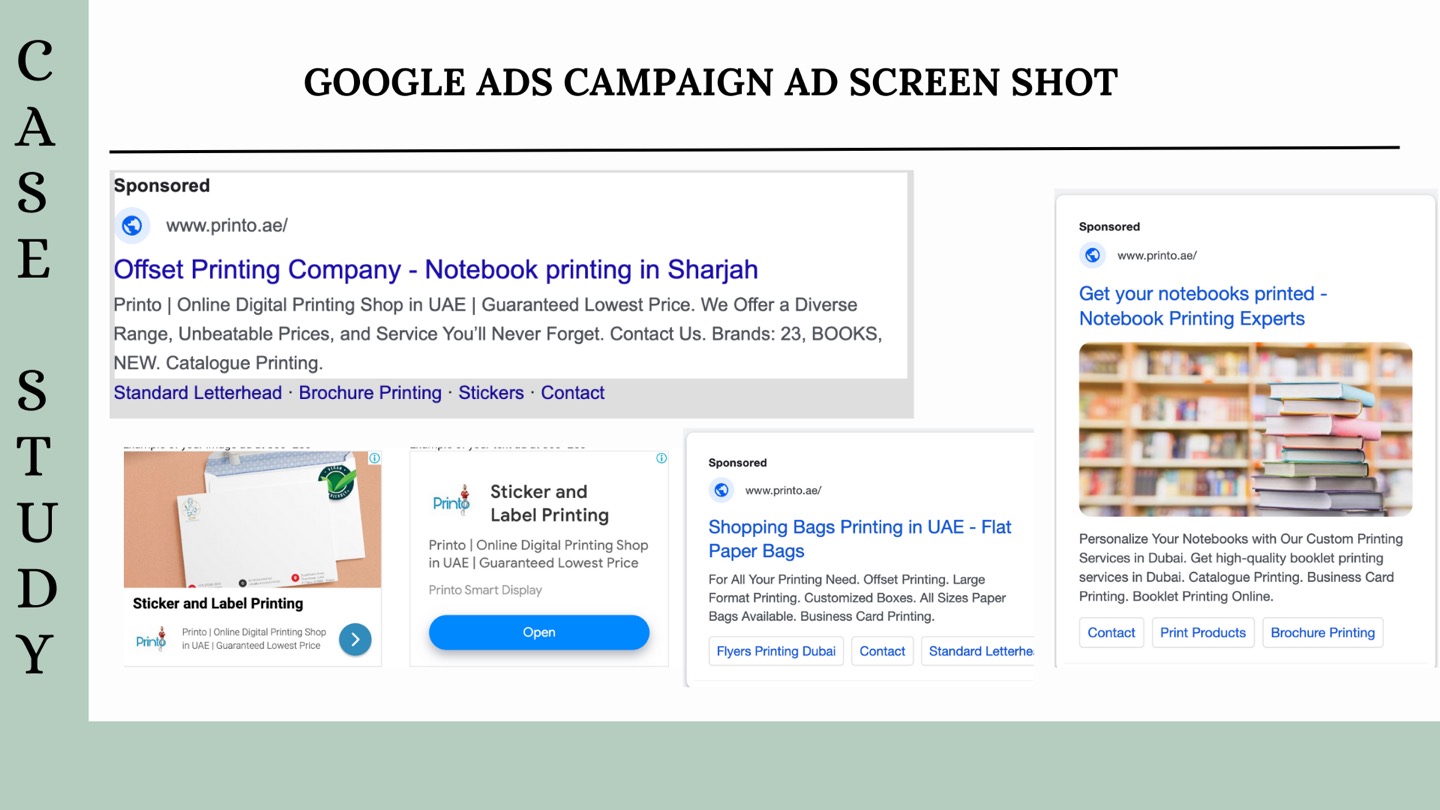Screen dimensions: 1440x810
Task: Click Contact button in the notebook ad
Action: click(x=1111, y=632)
